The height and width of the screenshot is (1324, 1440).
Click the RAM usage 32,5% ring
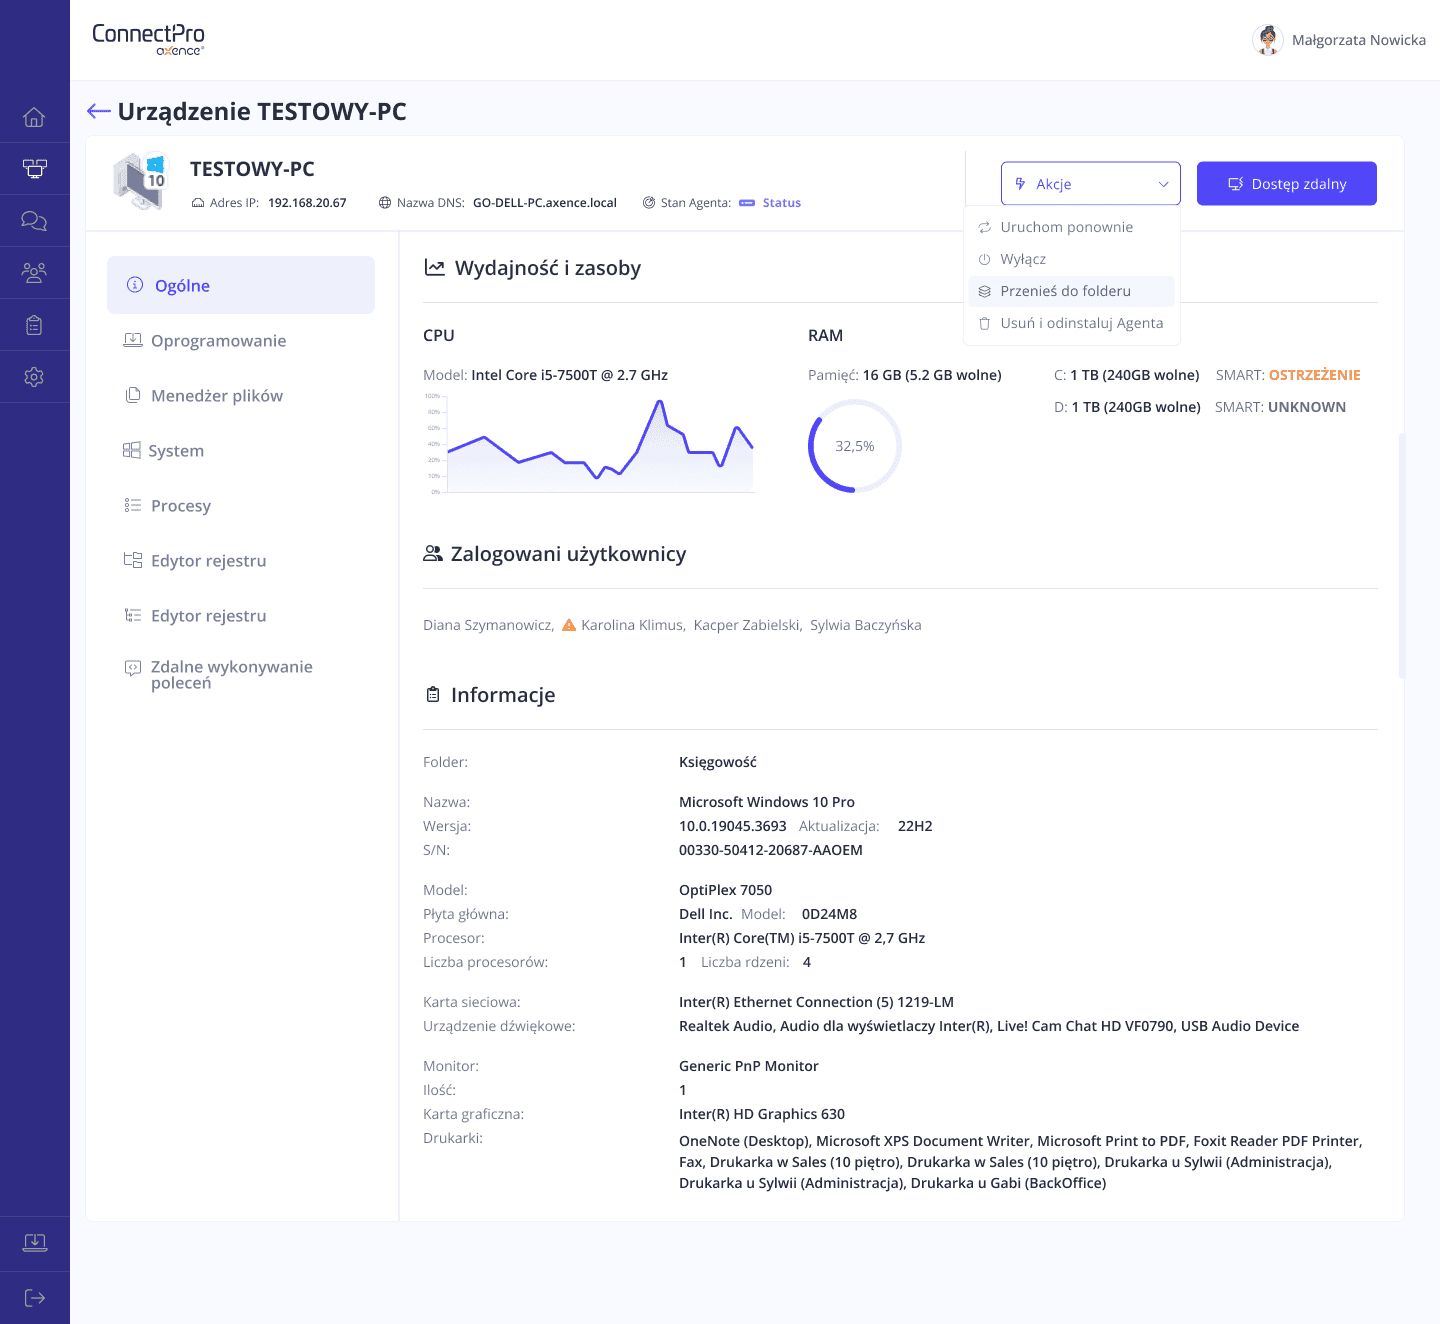tap(855, 446)
